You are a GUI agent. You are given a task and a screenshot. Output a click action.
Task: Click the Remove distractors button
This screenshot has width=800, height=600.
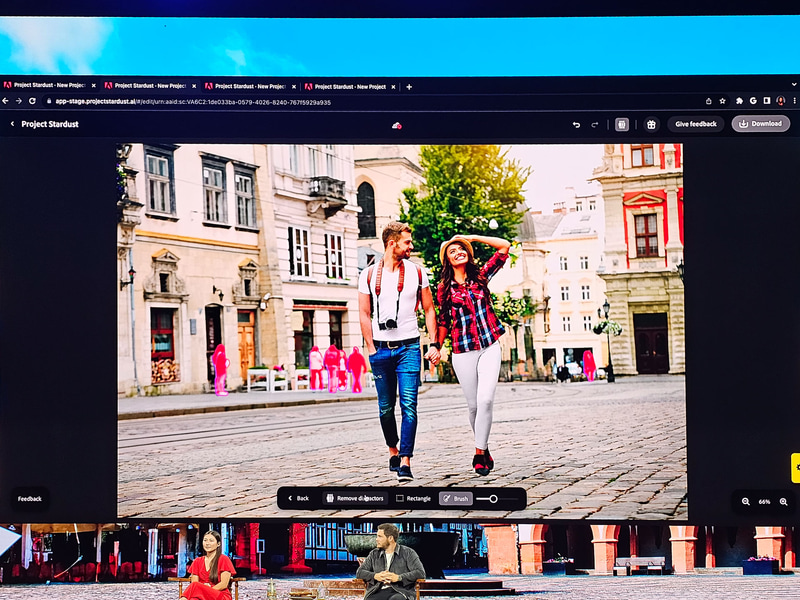(x=355, y=498)
